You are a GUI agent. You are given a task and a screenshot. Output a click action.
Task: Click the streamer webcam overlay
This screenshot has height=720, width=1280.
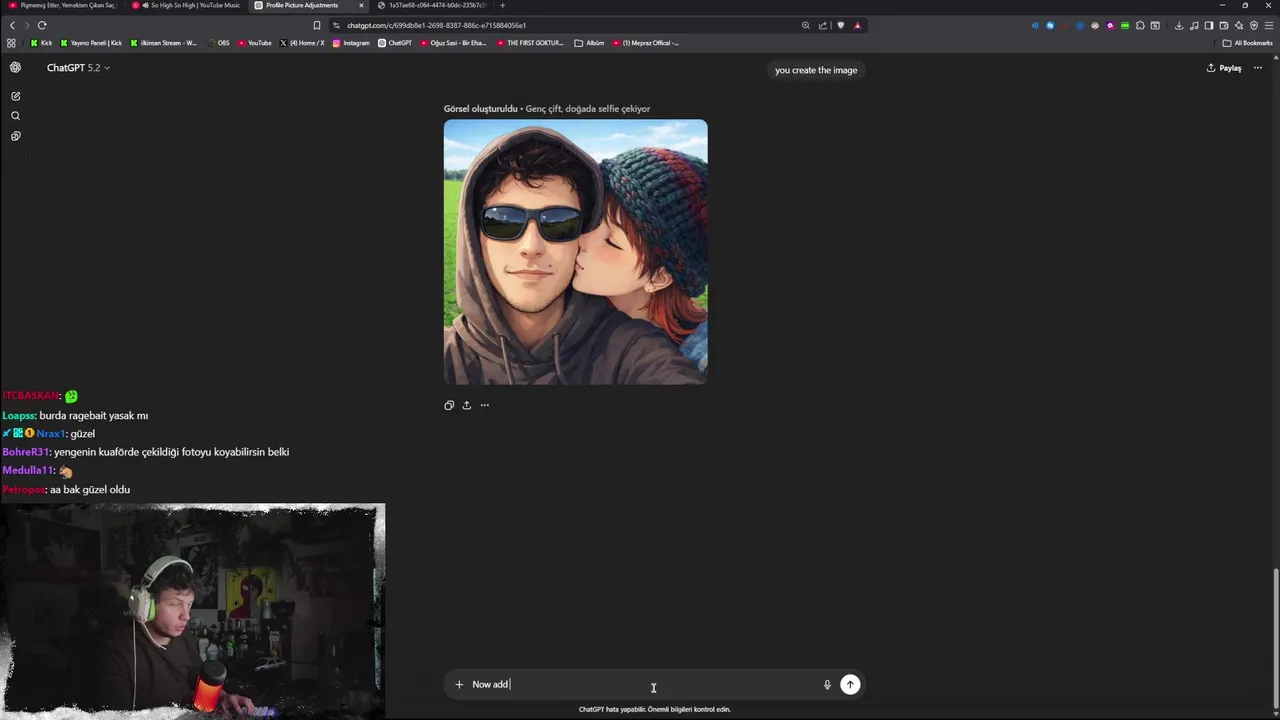(192, 610)
